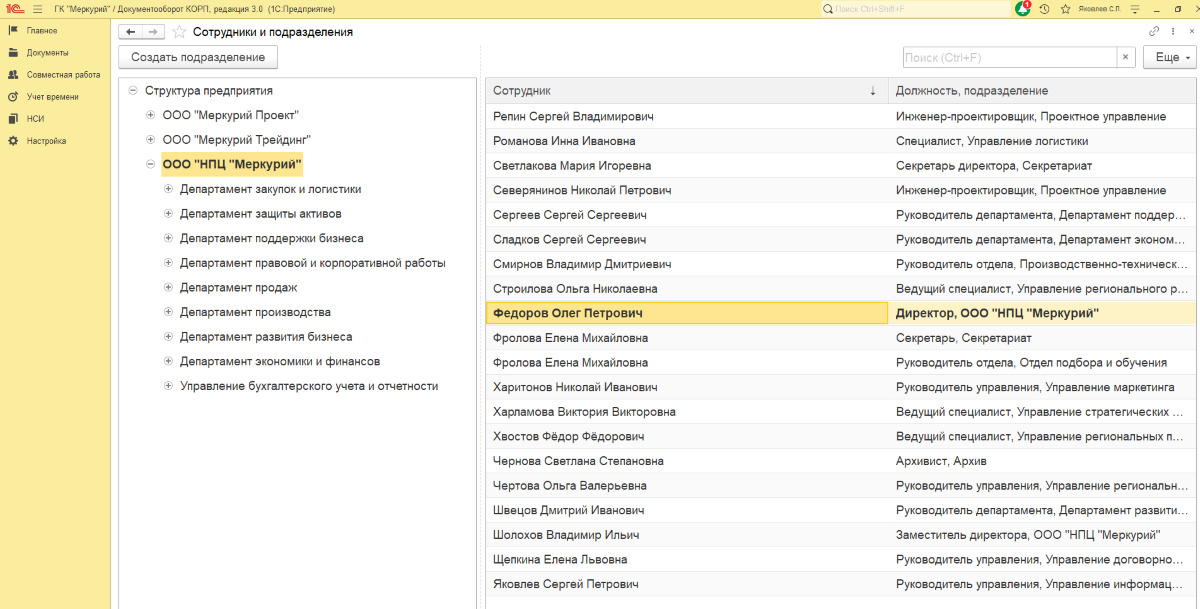
Task: Expand Департамент продаж tree node
Action: (168, 288)
